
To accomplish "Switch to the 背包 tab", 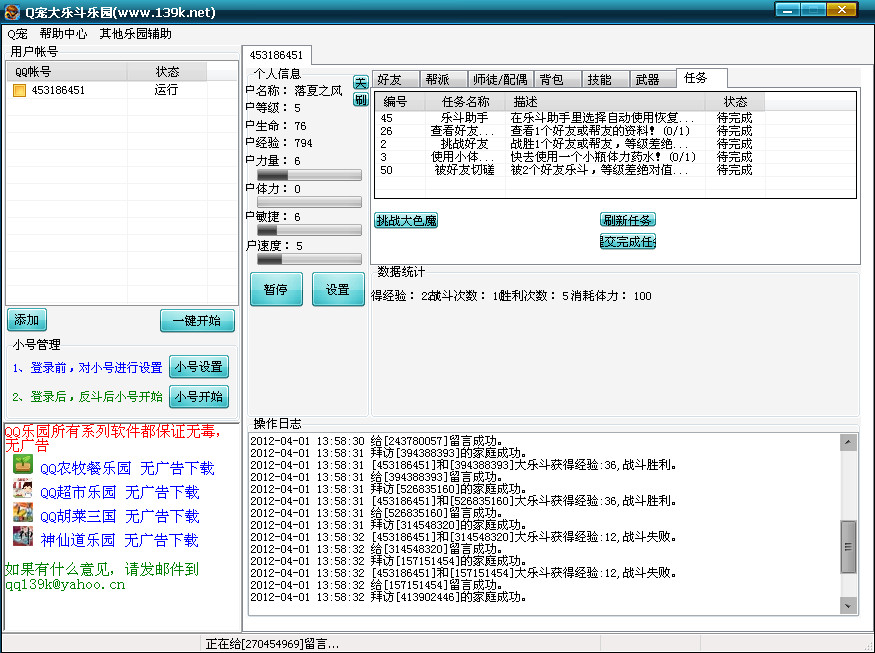I will [557, 79].
